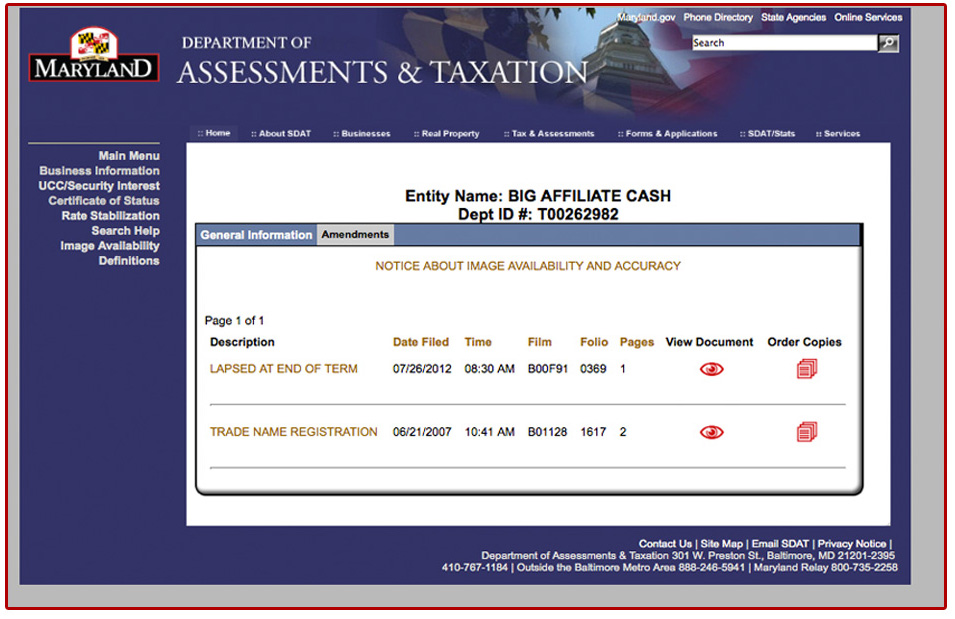
Task: Select the date 07/26/2012
Action: [x=421, y=369]
